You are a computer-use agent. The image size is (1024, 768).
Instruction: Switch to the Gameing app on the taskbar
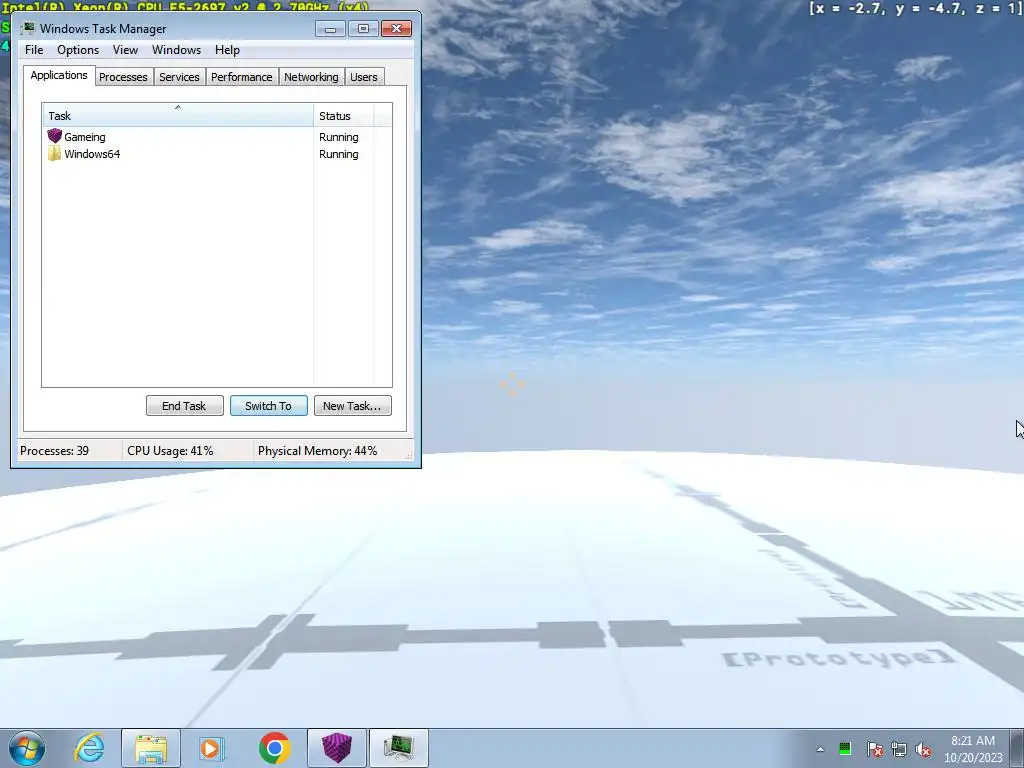pyautogui.click(x=337, y=748)
